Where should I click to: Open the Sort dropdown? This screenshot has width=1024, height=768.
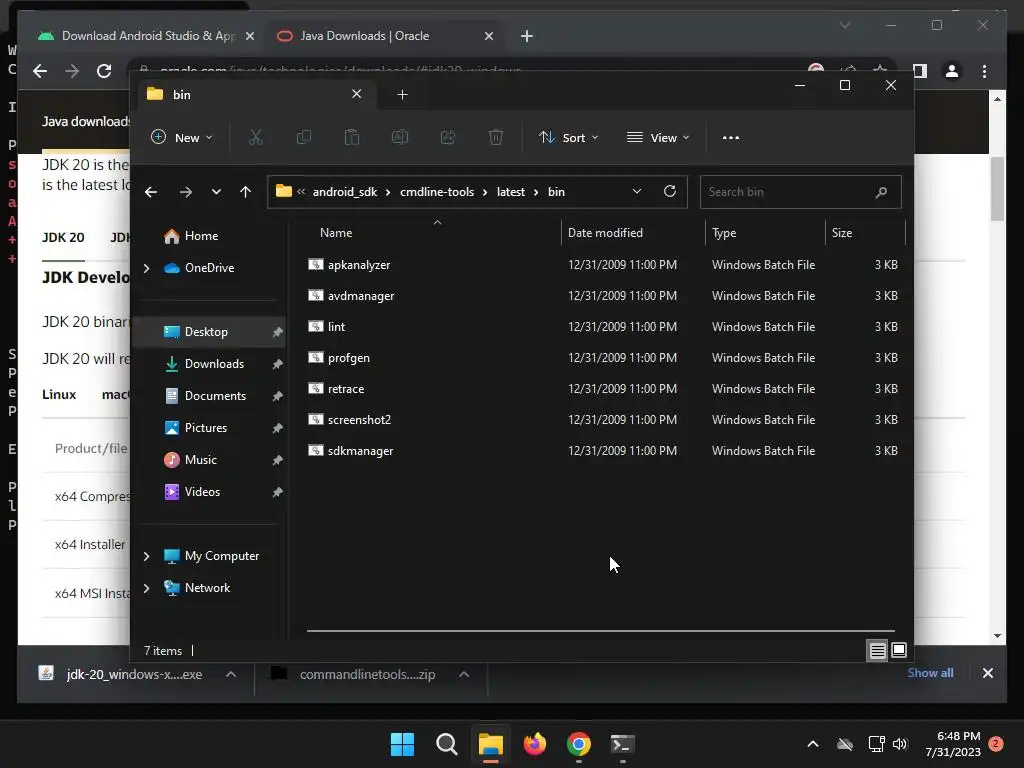pos(568,138)
